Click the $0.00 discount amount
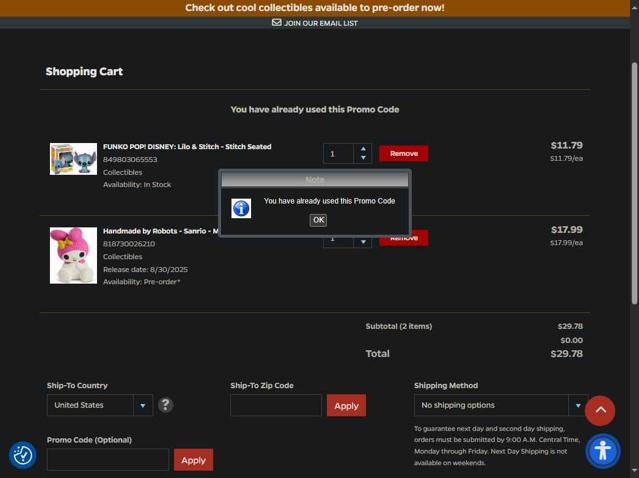Image resolution: width=639 pixels, height=478 pixels. (571, 340)
